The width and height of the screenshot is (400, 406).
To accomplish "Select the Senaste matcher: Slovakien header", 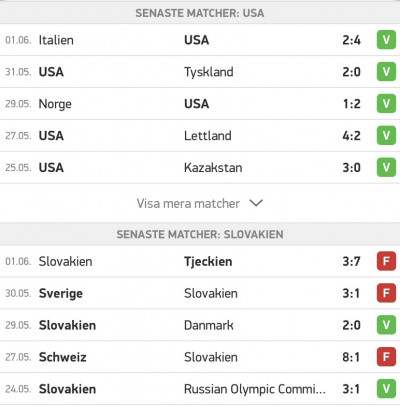I will [x=200, y=234].
